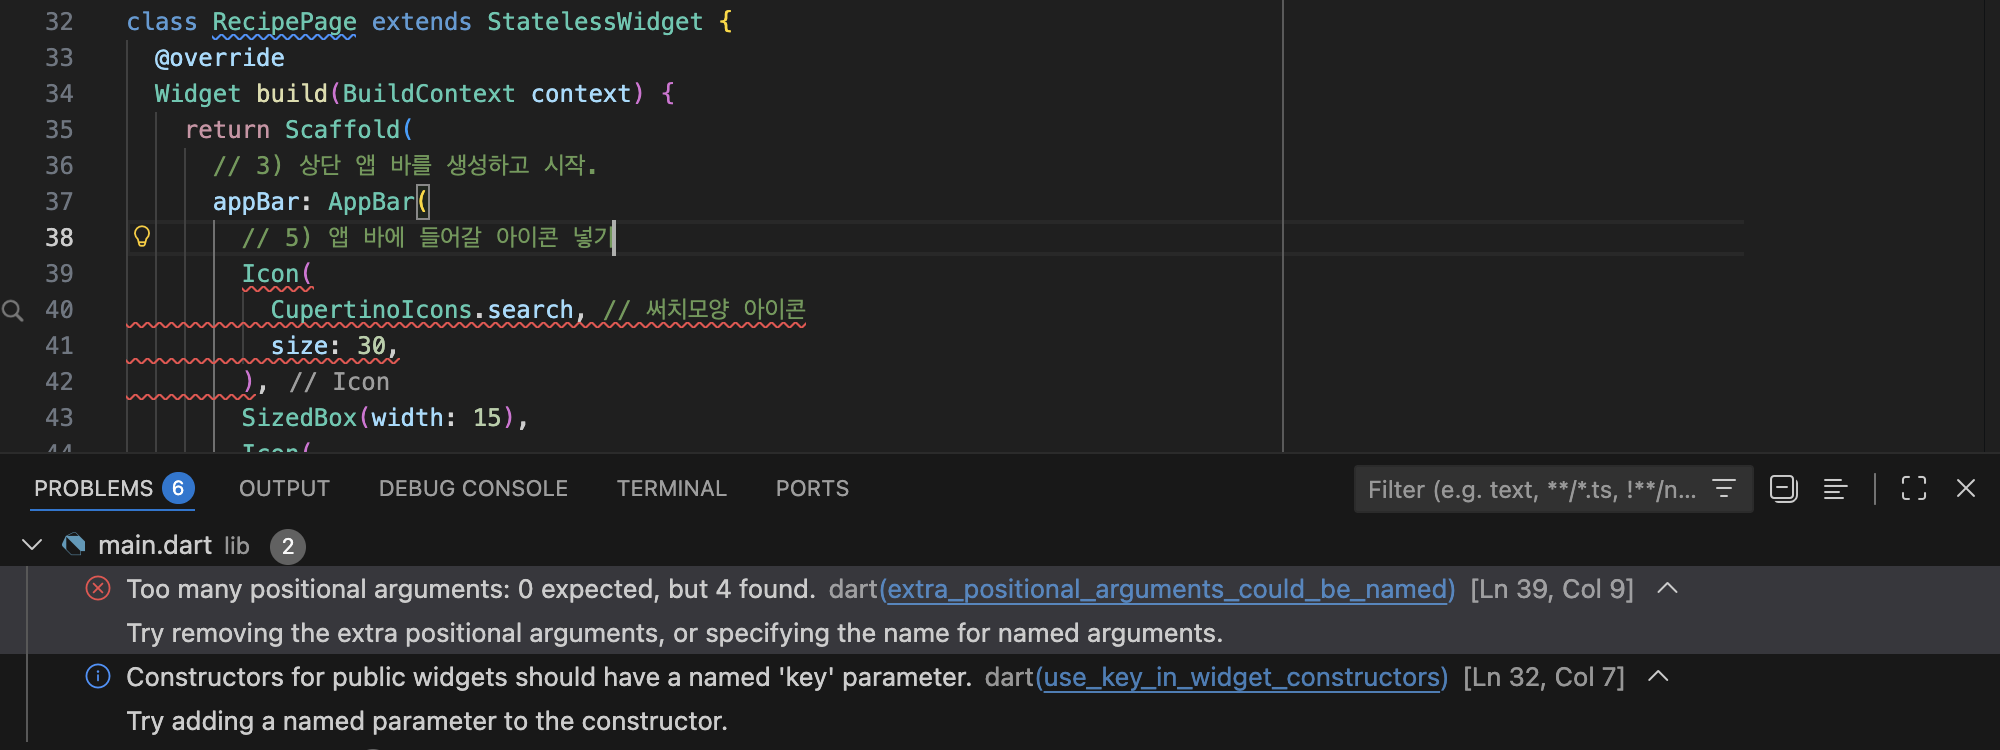Toggle view as tree list icon
This screenshot has width=2000, height=750.
pyautogui.click(x=1835, y=488)
